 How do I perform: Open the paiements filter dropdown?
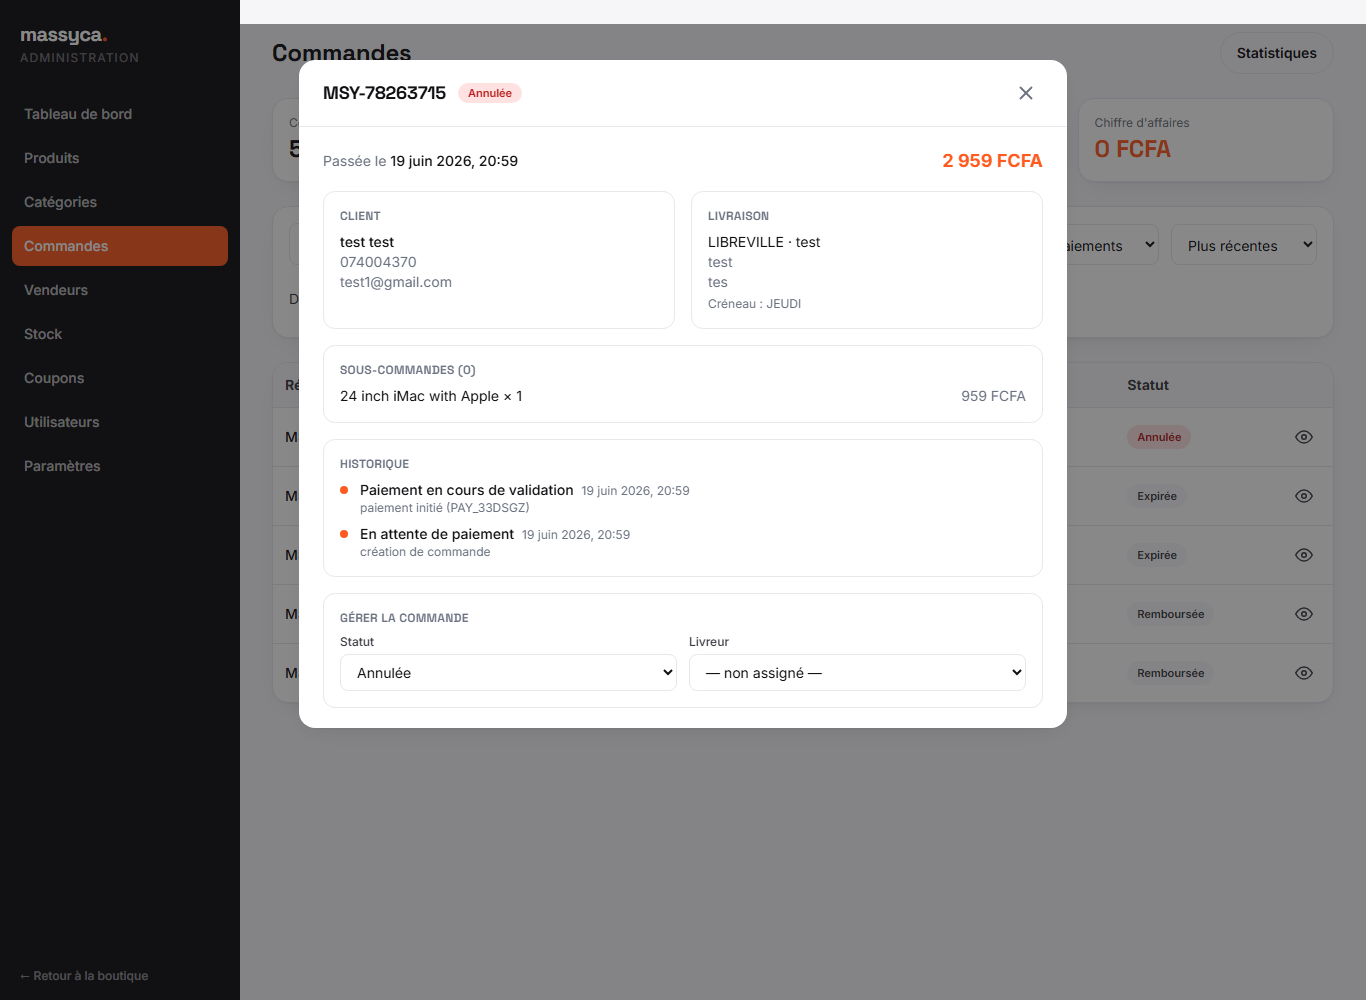[x=1110, y=245]
